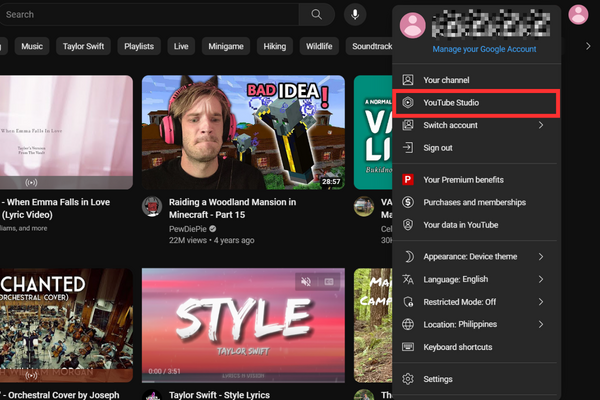Click Manage your Google Account link
600x400 pixels.
point(484,49)
